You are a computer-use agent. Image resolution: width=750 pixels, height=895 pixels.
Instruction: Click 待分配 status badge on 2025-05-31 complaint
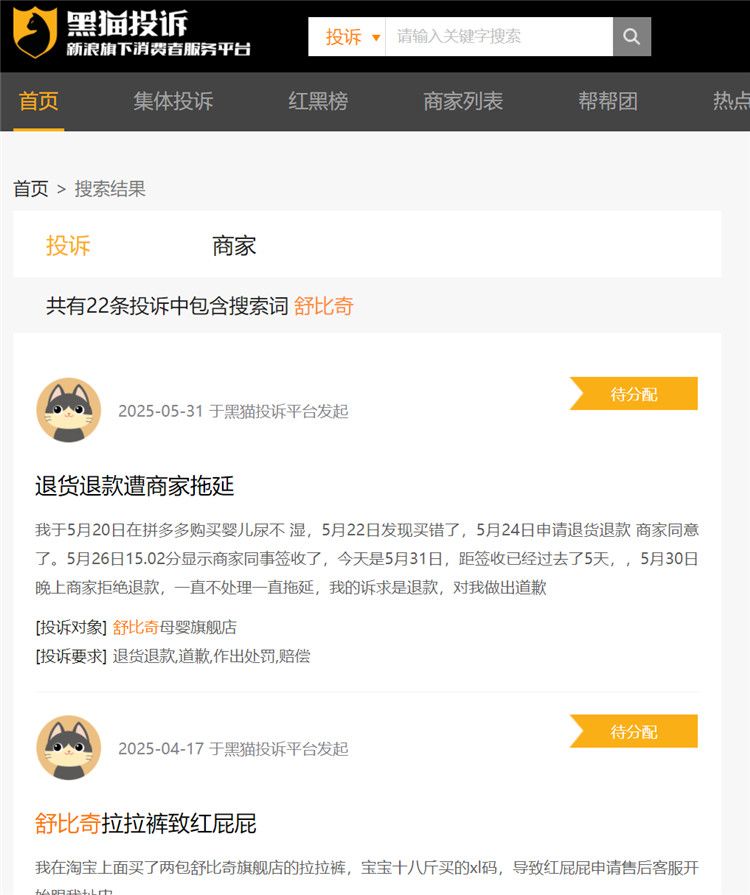click(634, 393)
